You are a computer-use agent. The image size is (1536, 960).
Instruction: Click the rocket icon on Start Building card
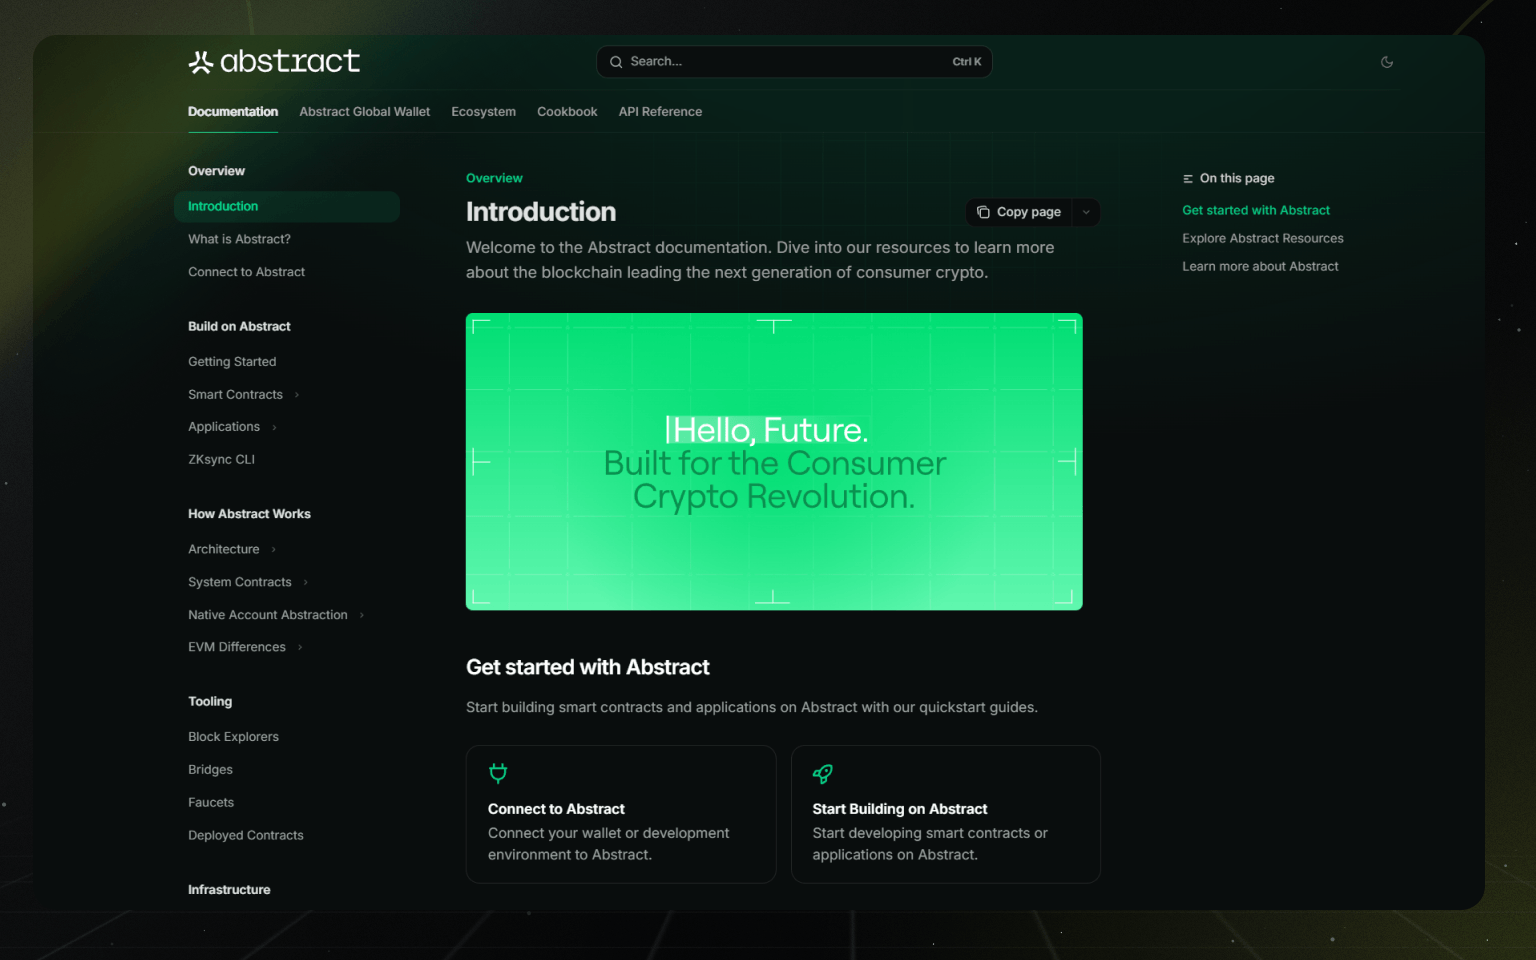822,773
